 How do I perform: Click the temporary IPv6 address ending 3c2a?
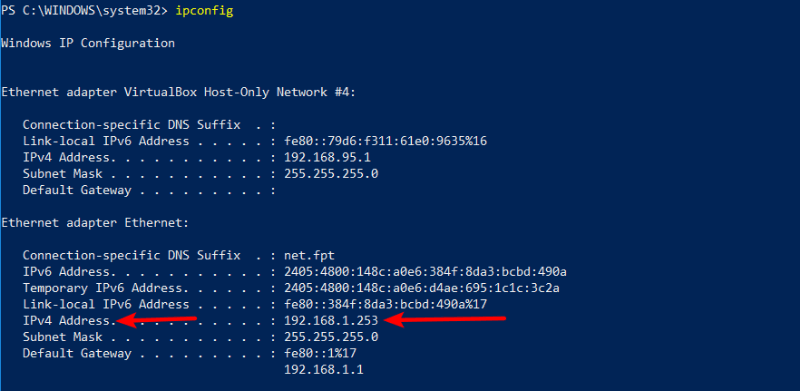pos(422,288)
